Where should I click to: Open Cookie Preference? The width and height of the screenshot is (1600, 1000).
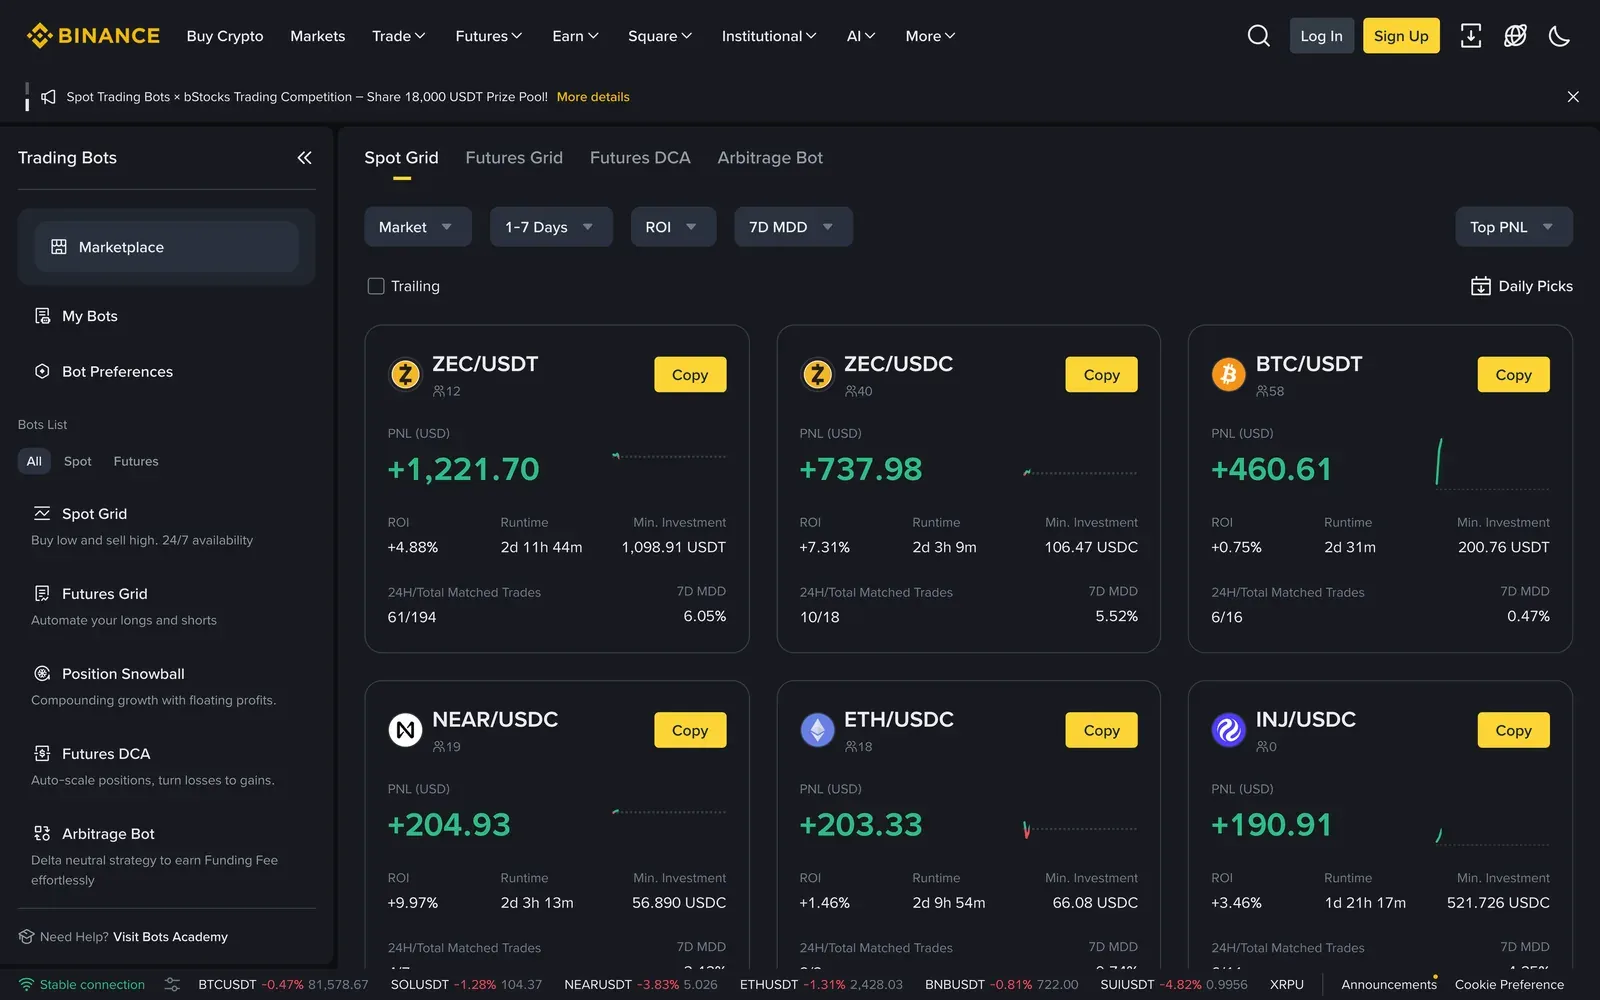1509,985
